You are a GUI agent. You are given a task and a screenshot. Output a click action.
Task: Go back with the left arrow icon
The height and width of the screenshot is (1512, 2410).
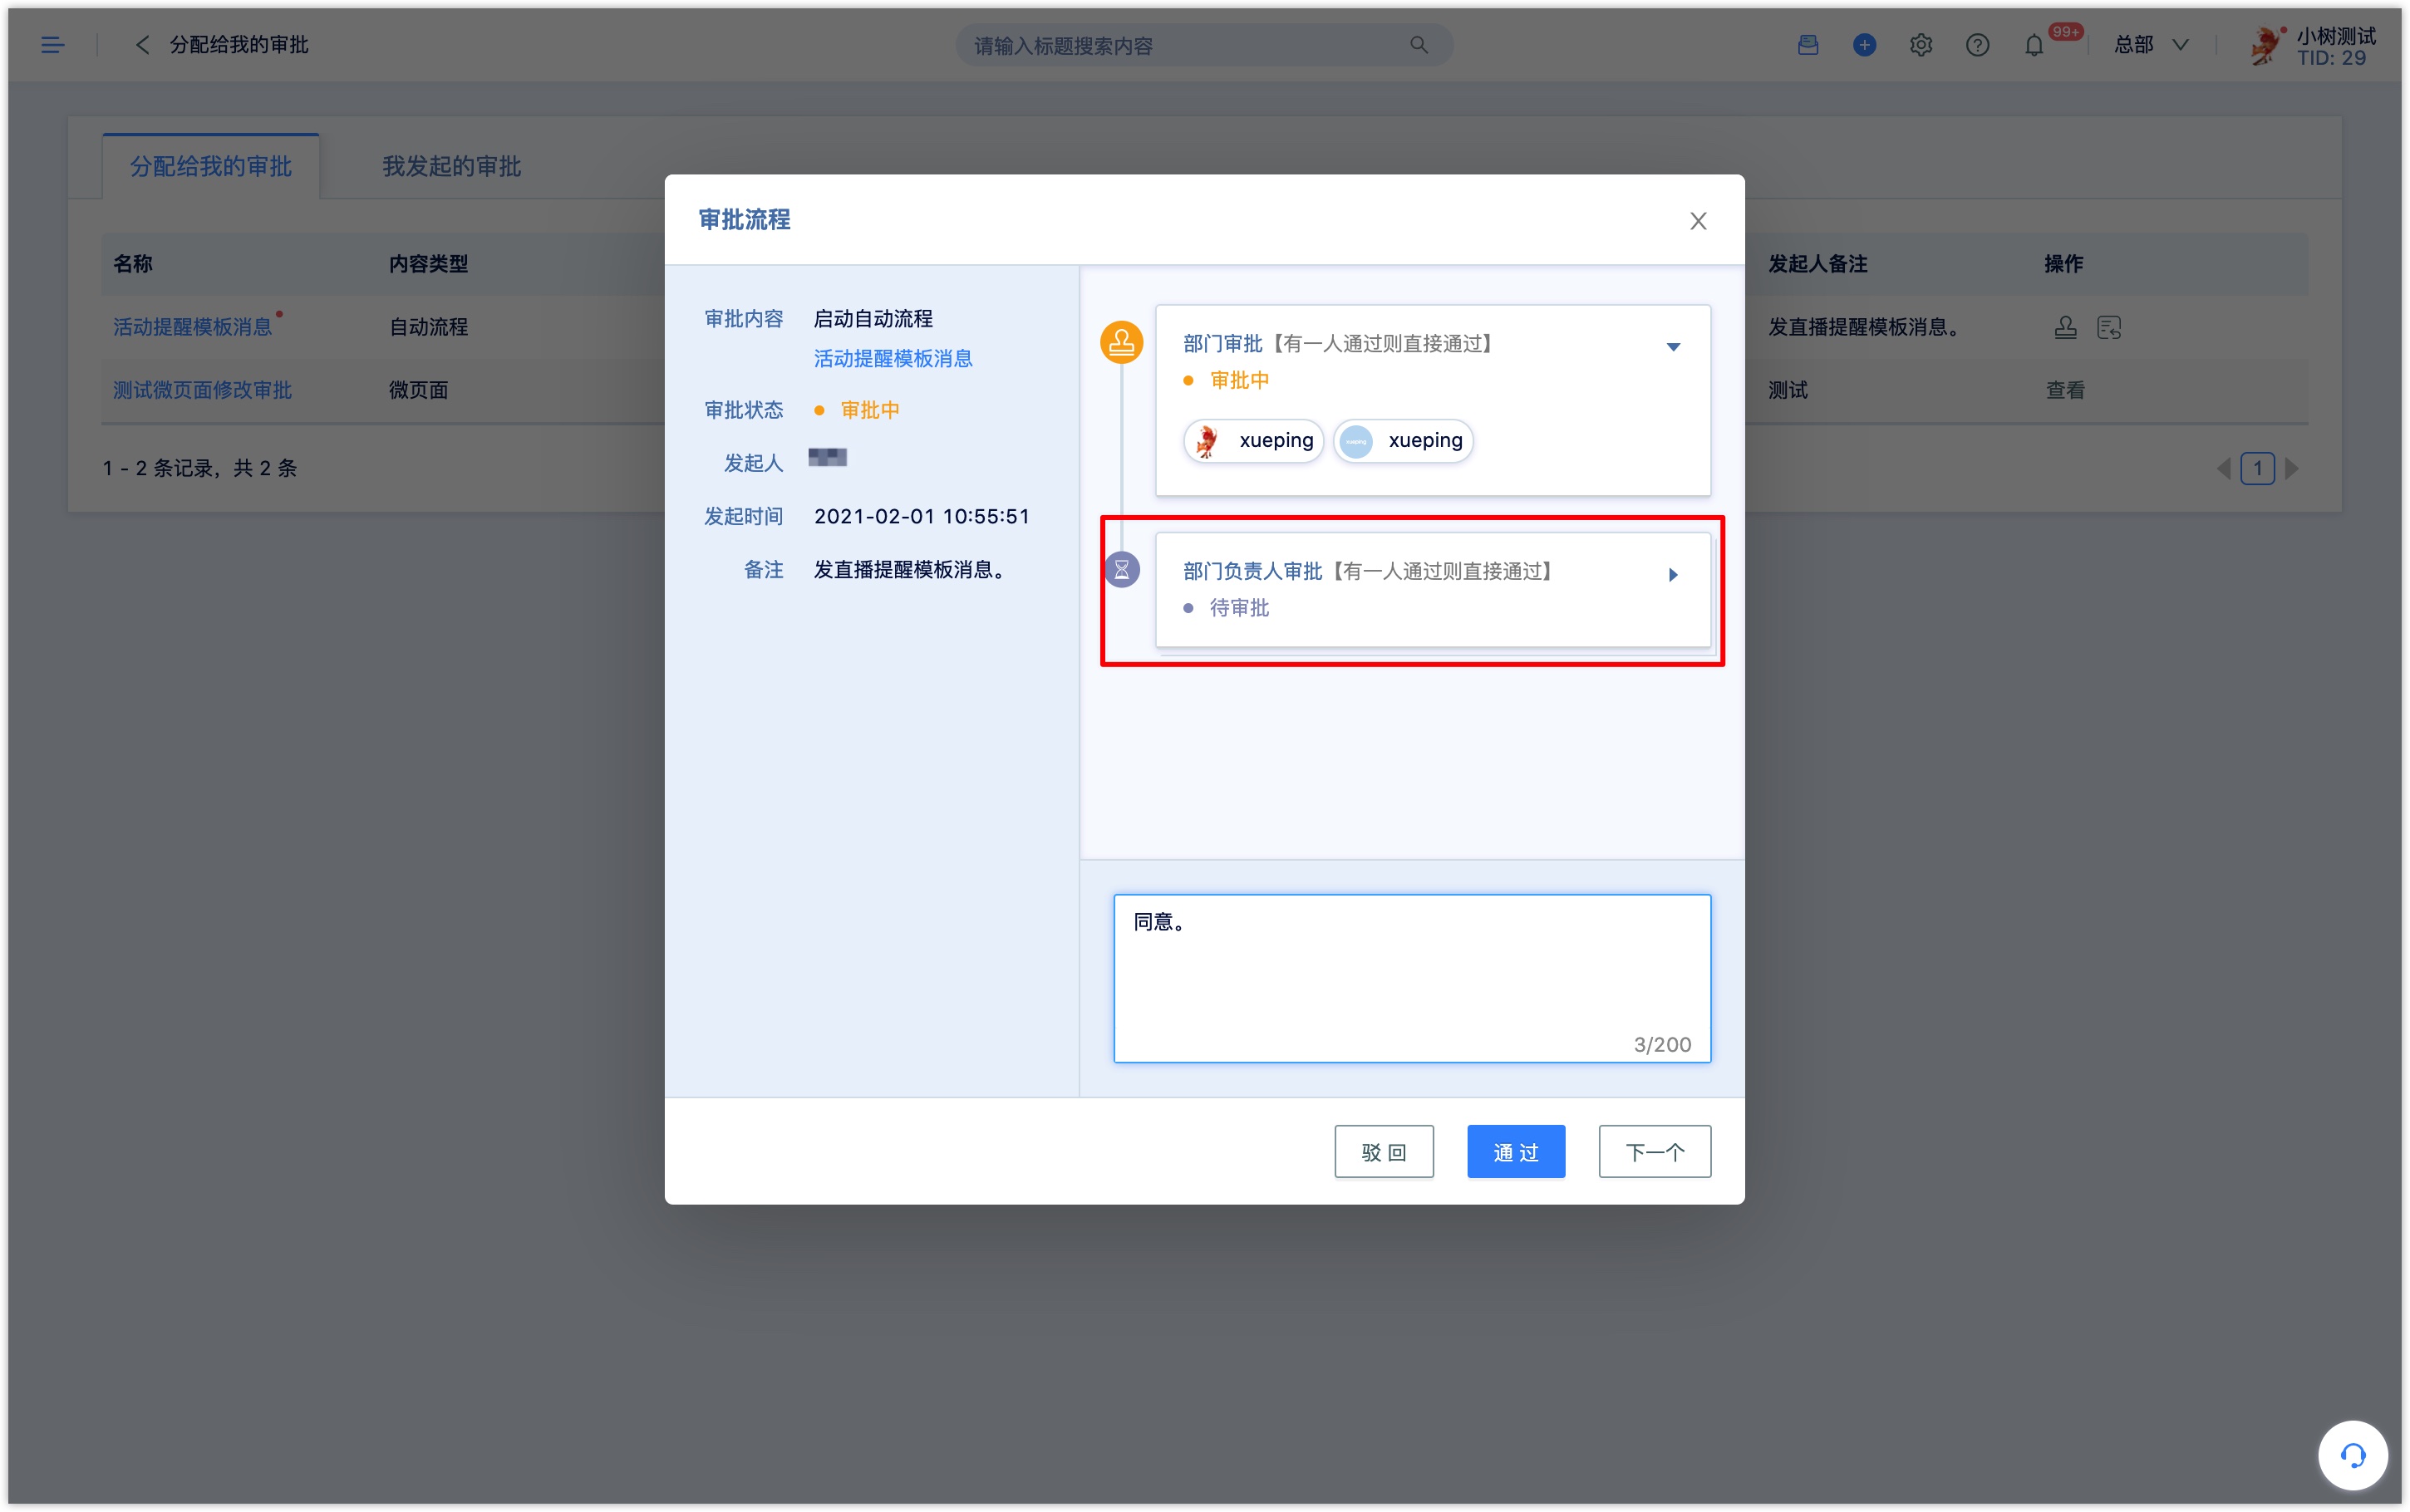[x=142, y=45]
